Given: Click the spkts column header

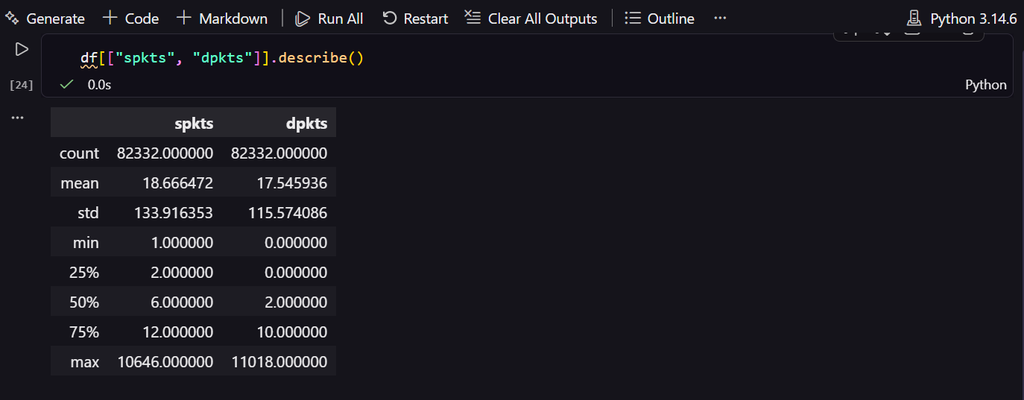Looking at the screenshot, I should tap(194, 123).
